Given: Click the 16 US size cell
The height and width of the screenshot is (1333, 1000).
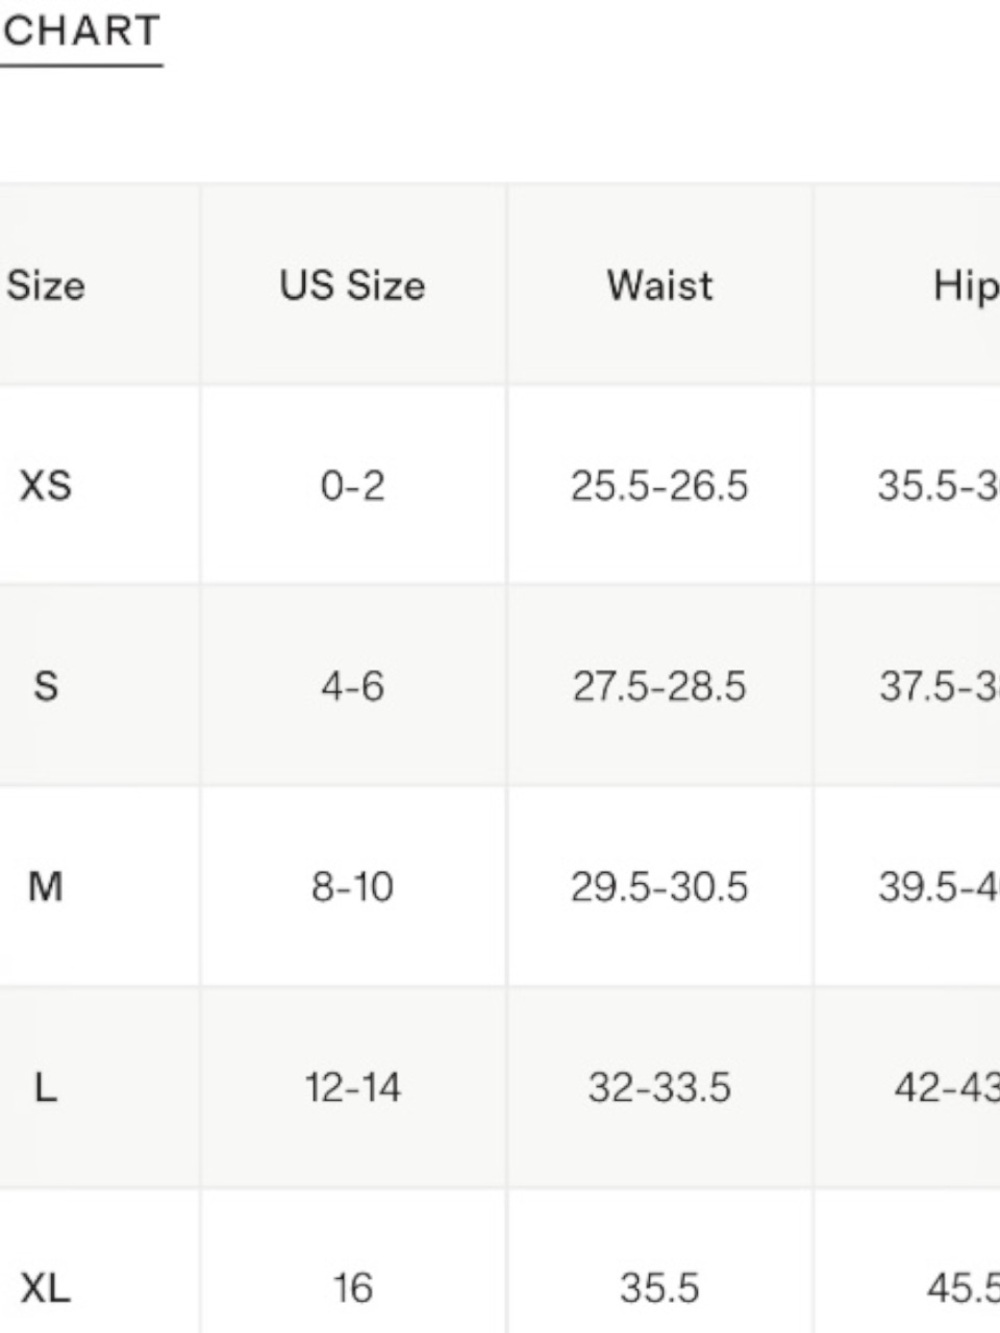Looking at the screenshot, I should click(353, 1288).
